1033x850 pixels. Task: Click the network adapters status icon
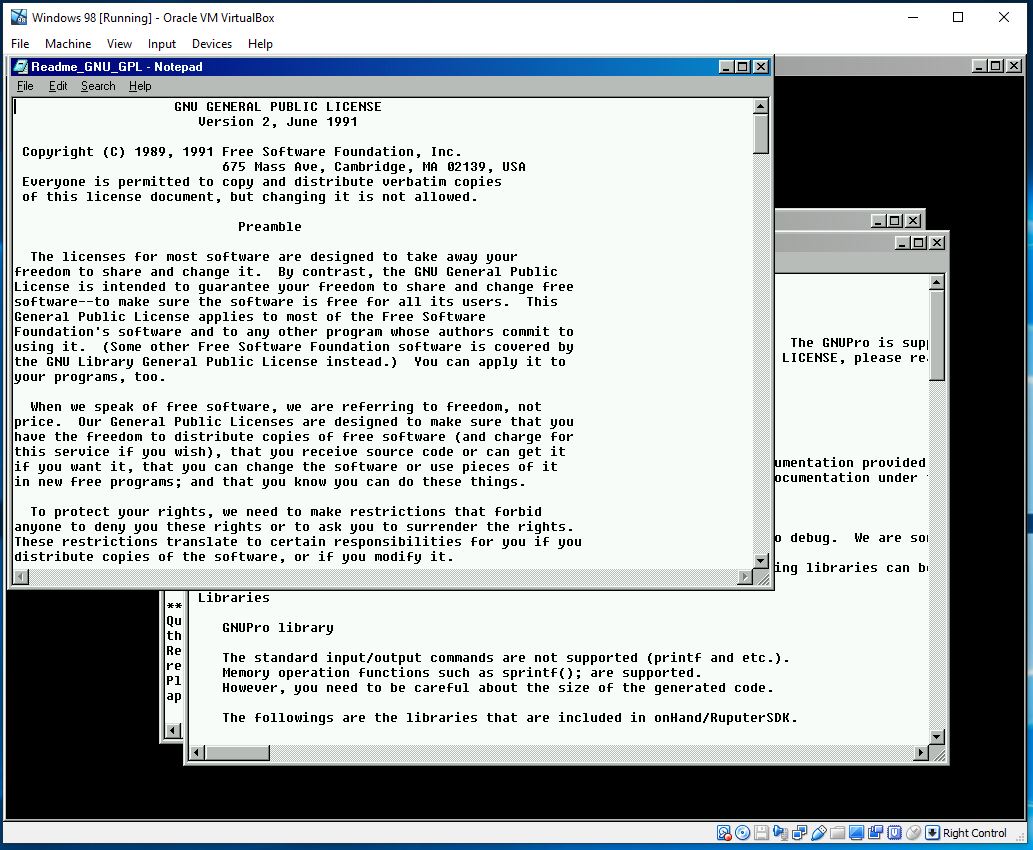click(x=800, y=833)
